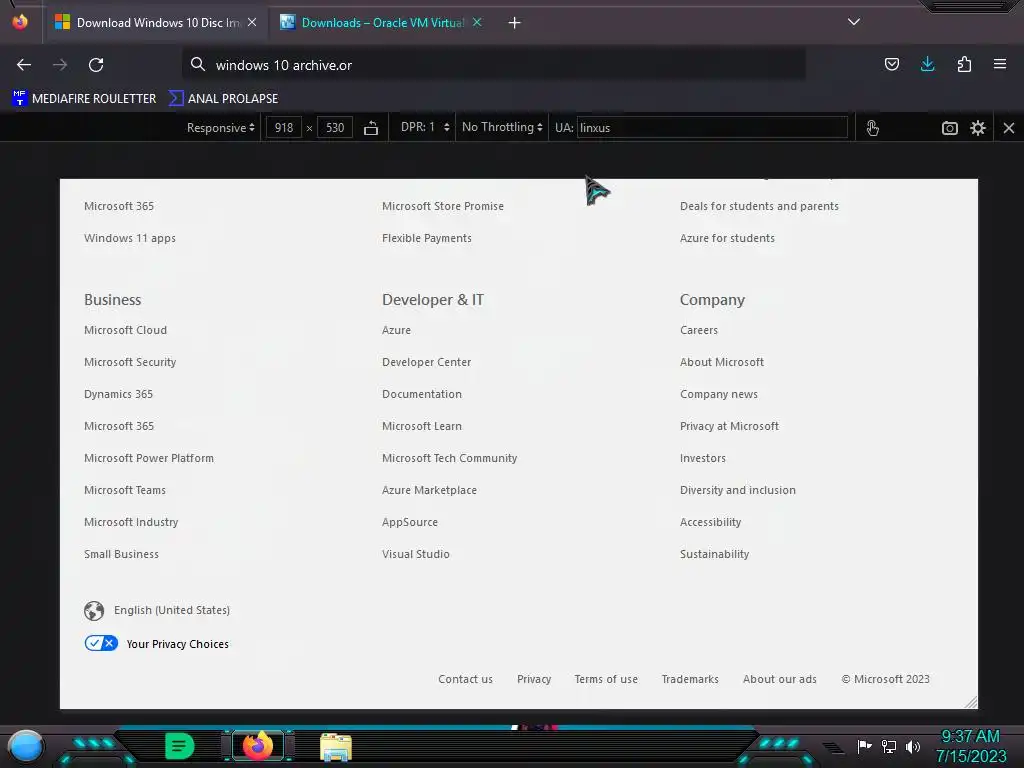
Task: Toggle Your Privacy Choices switch icon
Action: (x=101, y=643)
